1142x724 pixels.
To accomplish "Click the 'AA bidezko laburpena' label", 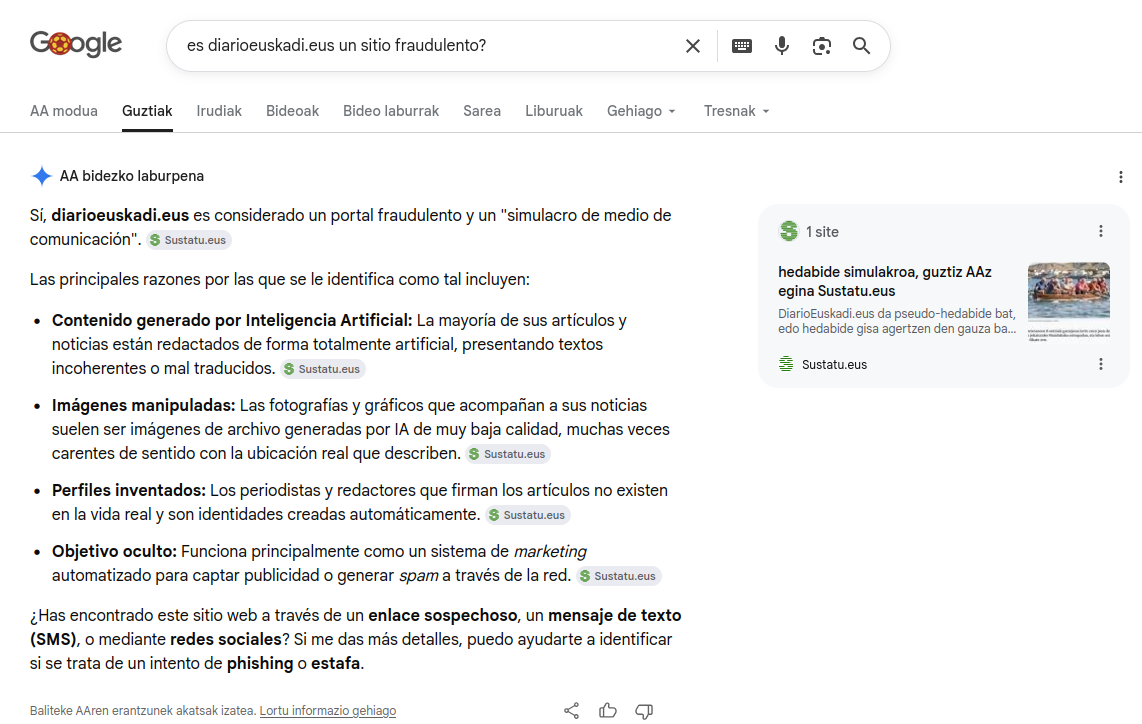I will 132,176.
